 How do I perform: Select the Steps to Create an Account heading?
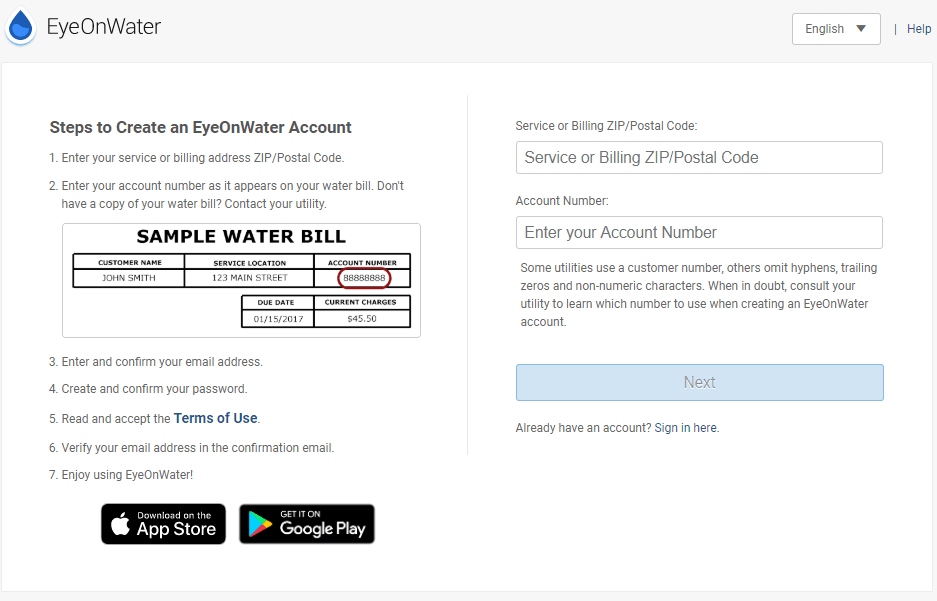pyautogui.click(x=200, y=127)
